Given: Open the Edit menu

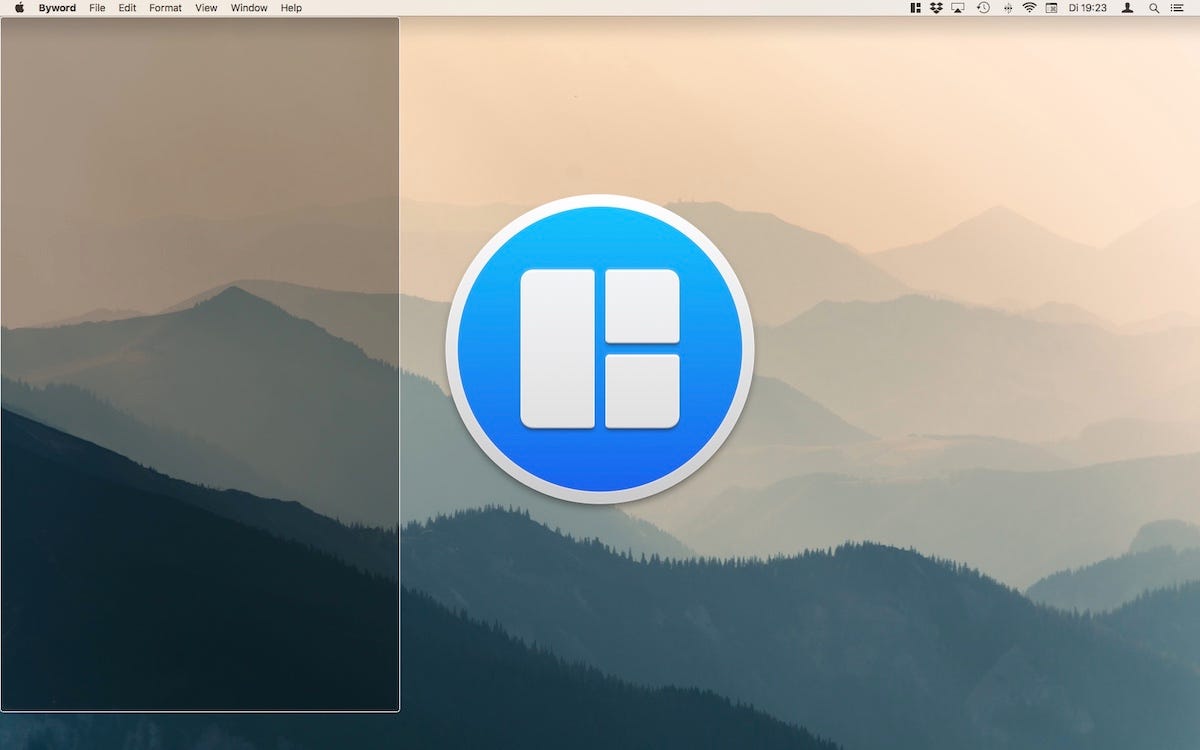Looking at the screenshot, I should pos(127,8).
